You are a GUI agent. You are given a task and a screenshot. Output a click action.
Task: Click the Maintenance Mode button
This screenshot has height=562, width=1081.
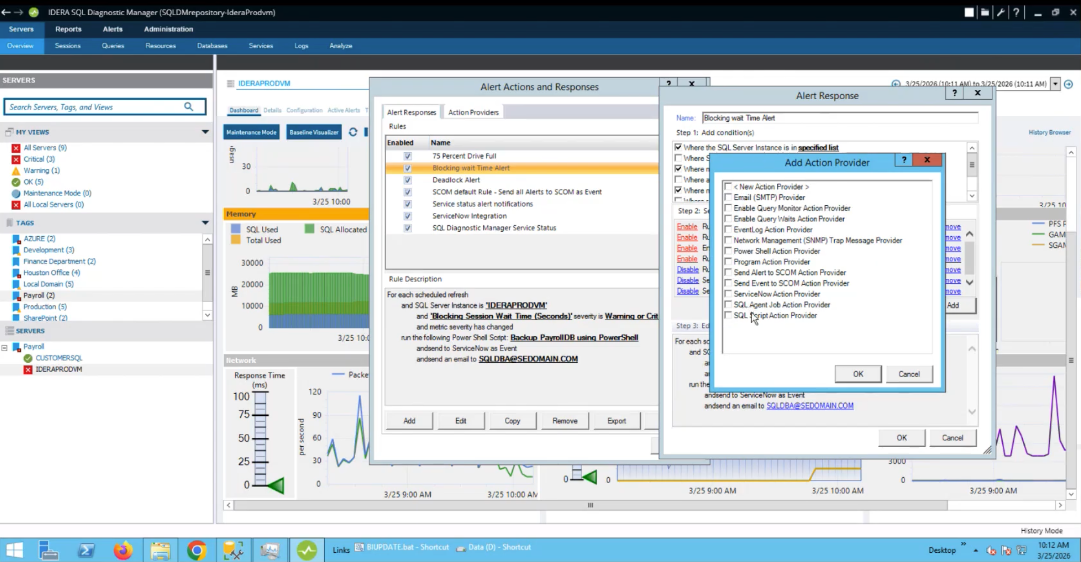click(x=252, y=132)
